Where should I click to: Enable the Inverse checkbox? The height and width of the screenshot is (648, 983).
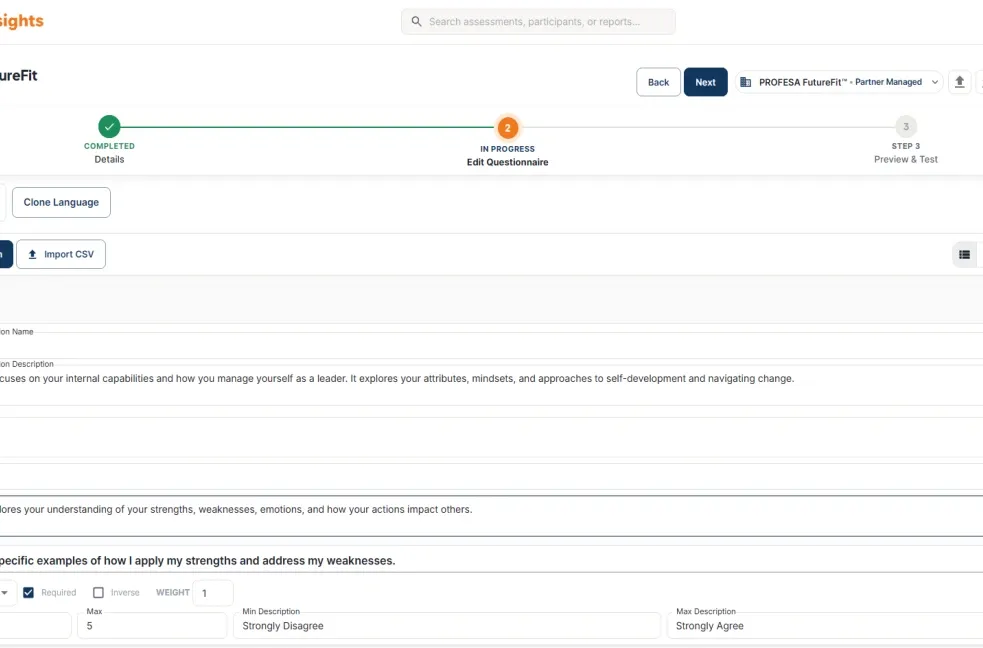point(98,592)
